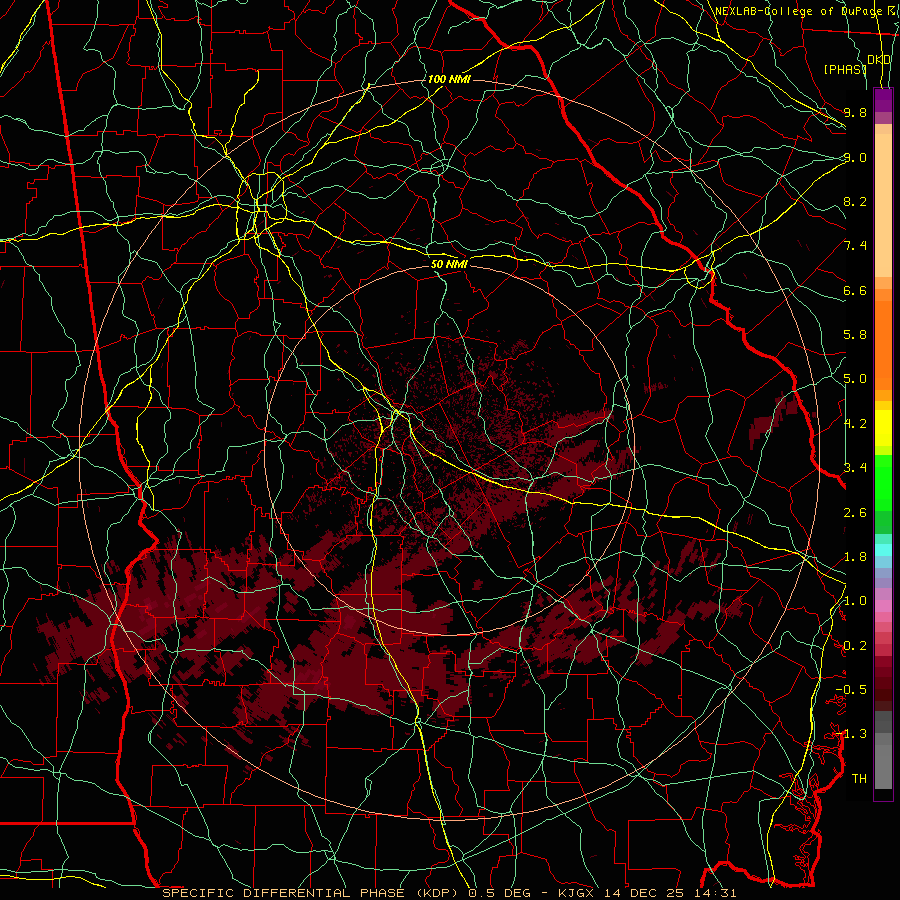Viewport: 900px width, 900px height.
Task: Click the 100 NMI range ring label
Action: coord(449,79)
